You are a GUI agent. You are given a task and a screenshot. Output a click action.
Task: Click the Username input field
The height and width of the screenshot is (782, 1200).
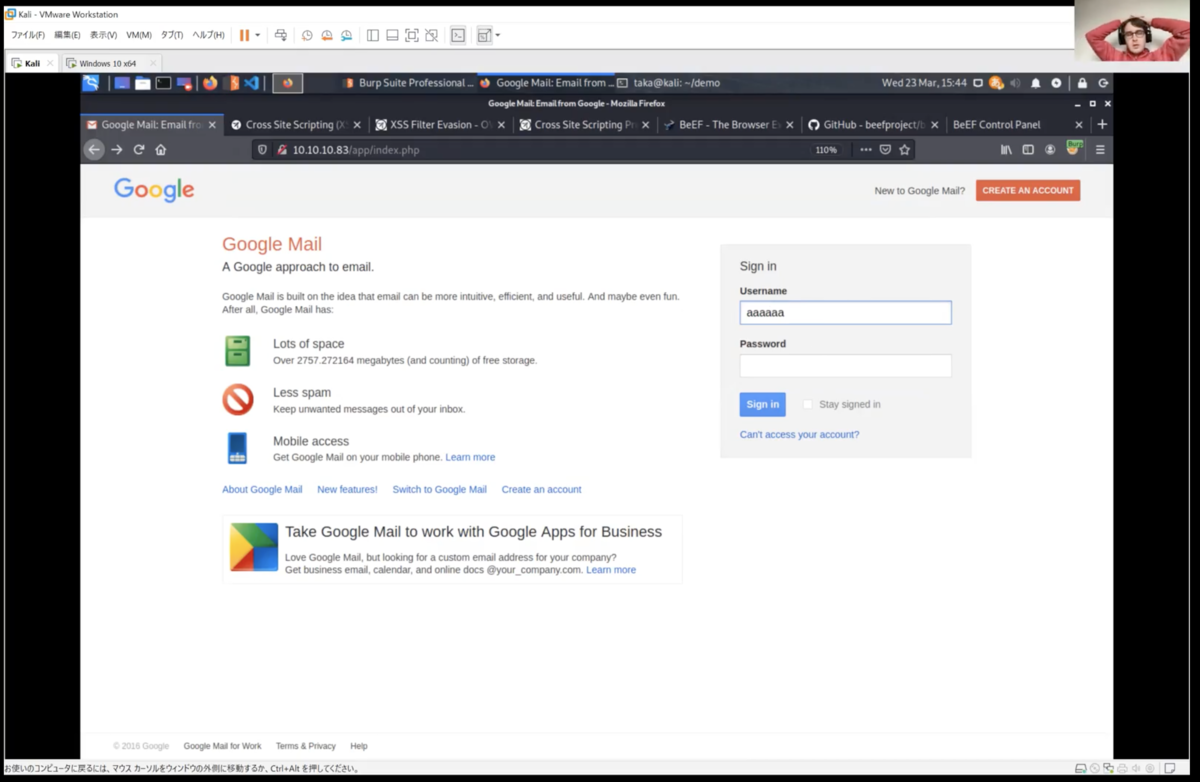[x=846, y=313]
